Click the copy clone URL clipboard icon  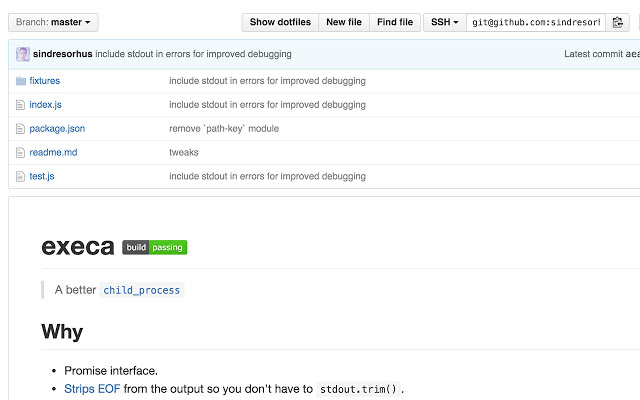[619, 22]
